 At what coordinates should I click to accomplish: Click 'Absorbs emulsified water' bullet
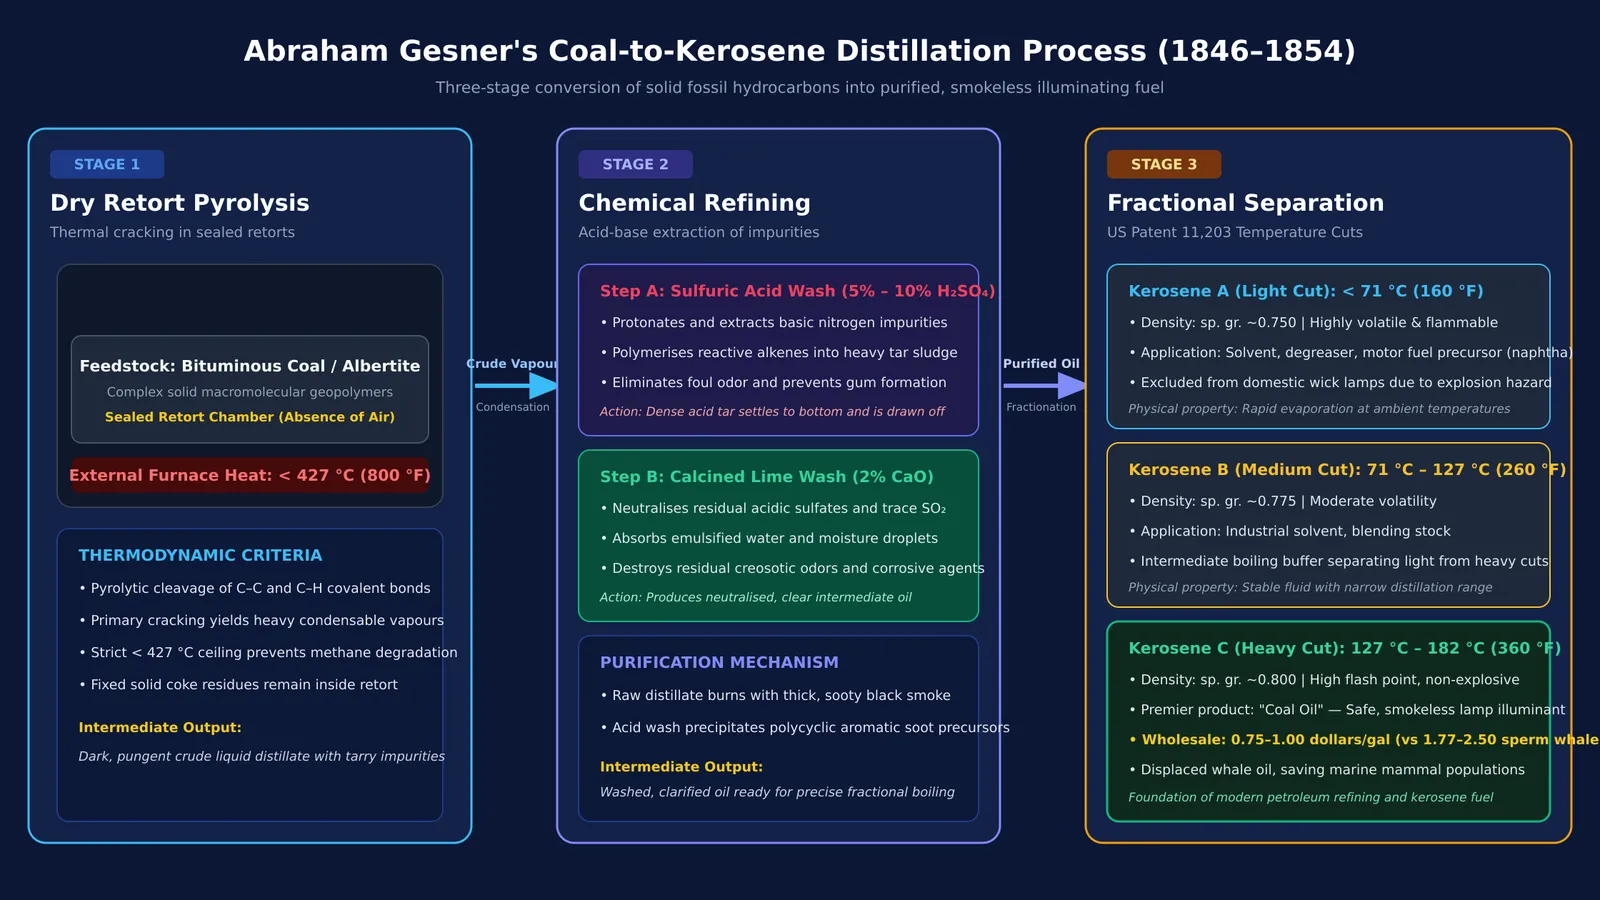pos(769,538)
